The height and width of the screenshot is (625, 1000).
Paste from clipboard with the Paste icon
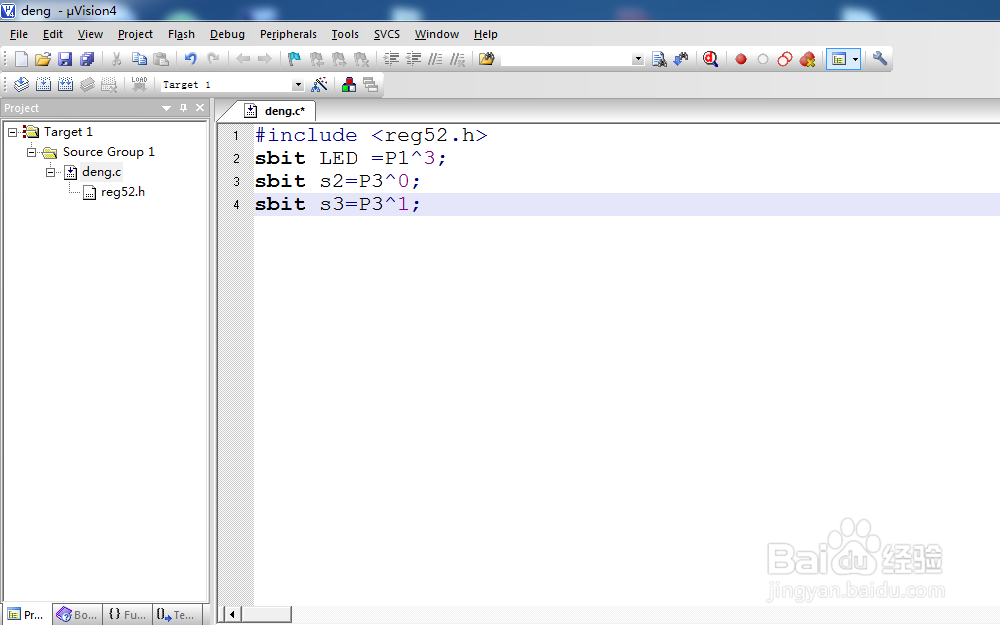point(161,59)
